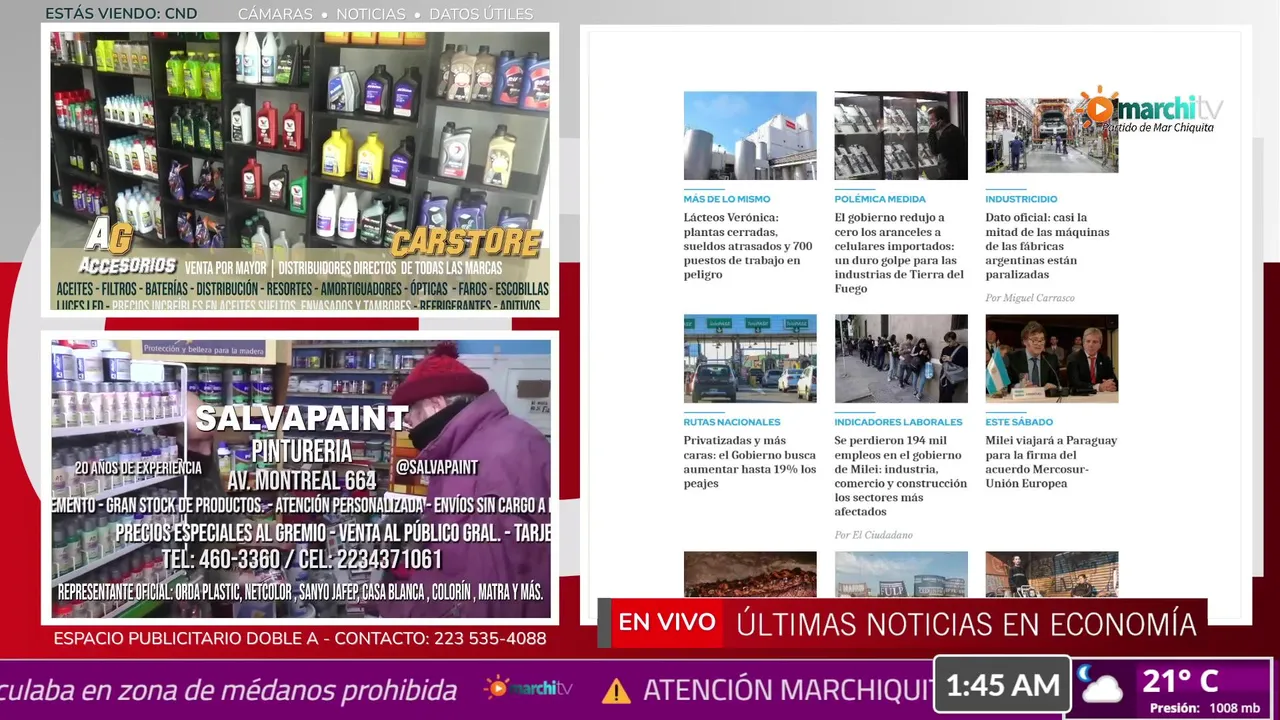Click the Lácteos Verónica article thumbnail

(750, 136)
